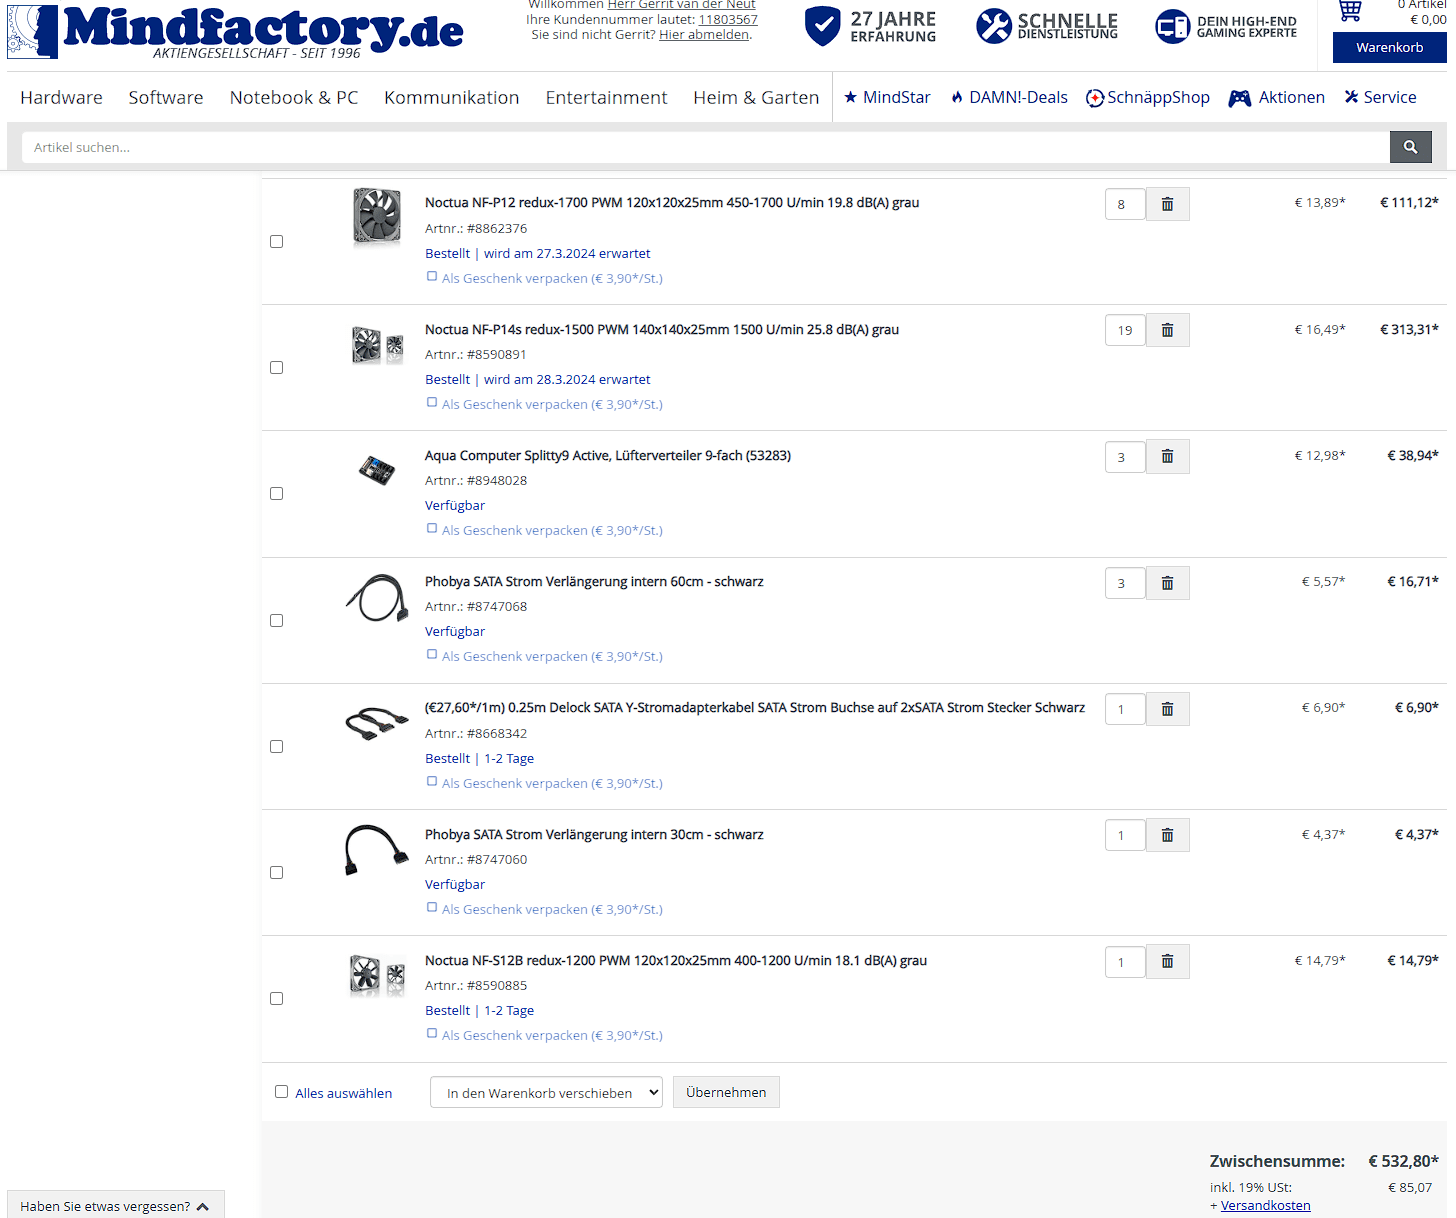This screenshot has width=1456, height=1218.
Task: Open the Phobya 60cm cable image
Action: [x=377, y=598]
